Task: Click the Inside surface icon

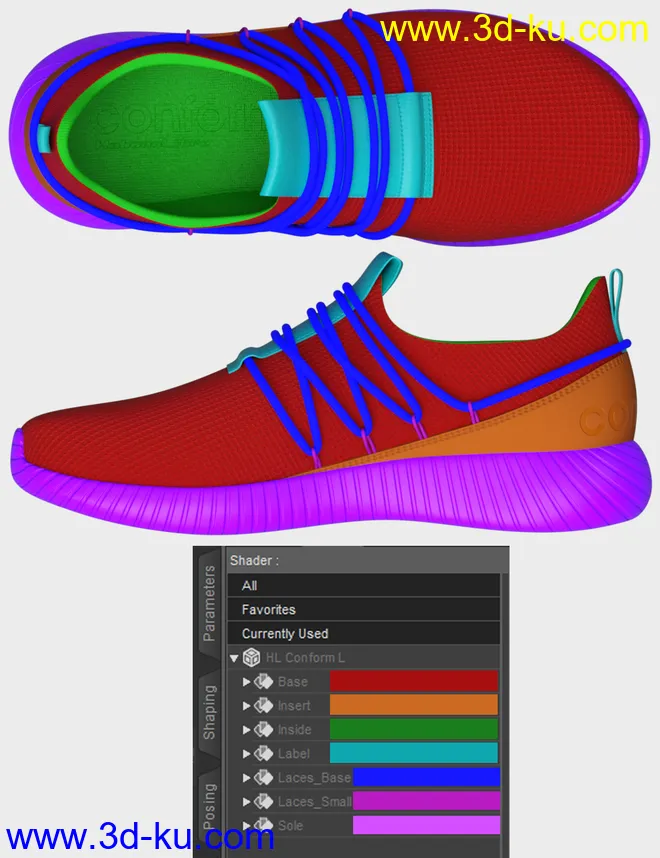Action: tap(264, 730)
